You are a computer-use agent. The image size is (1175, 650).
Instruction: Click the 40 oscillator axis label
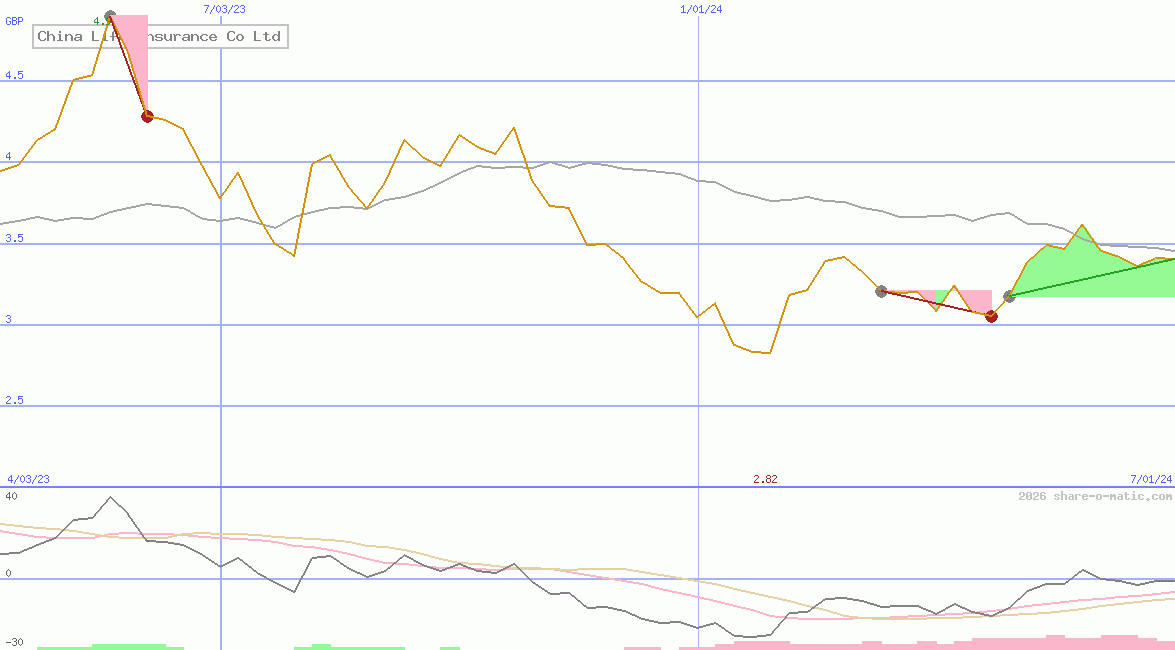pos(11,496)
